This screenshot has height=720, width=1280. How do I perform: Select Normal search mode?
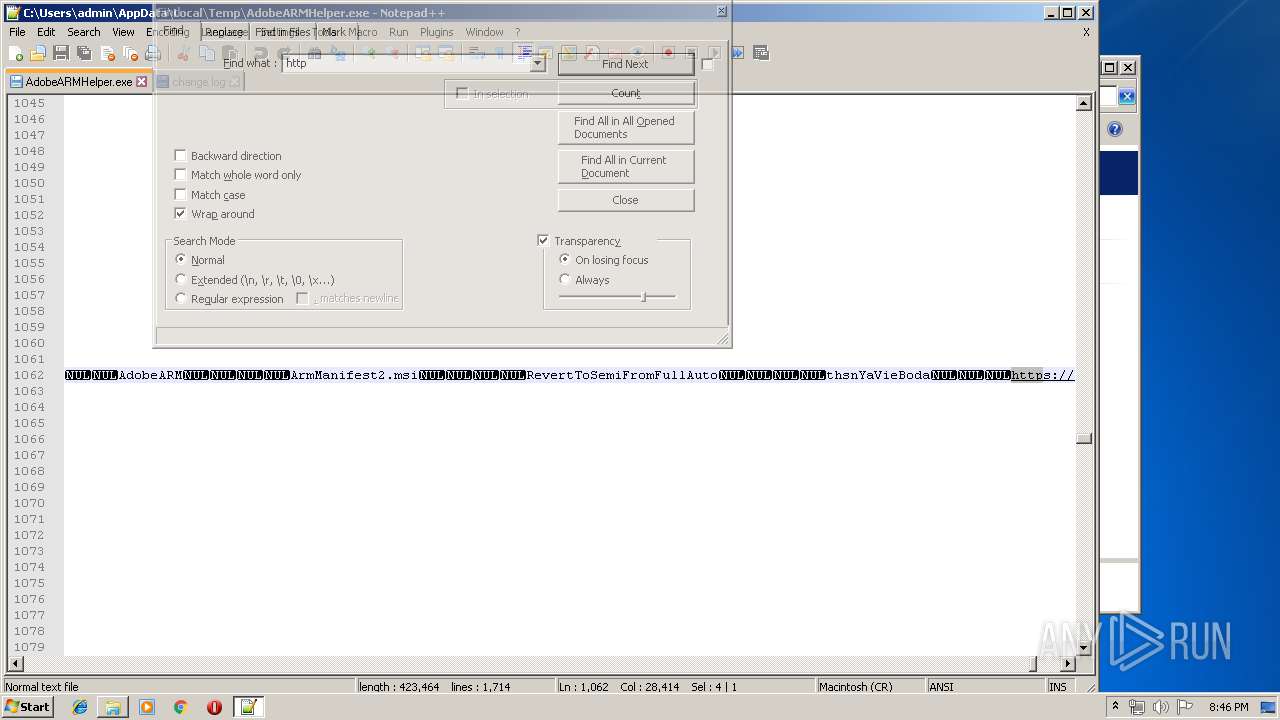tap(181, 260)
